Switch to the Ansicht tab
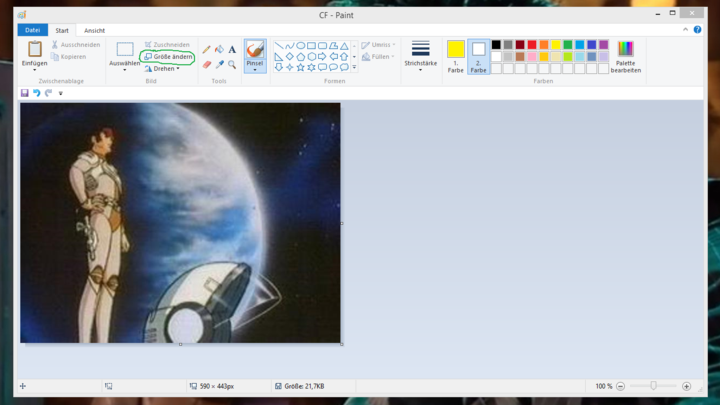720x405 pixels. coord(94,31)
